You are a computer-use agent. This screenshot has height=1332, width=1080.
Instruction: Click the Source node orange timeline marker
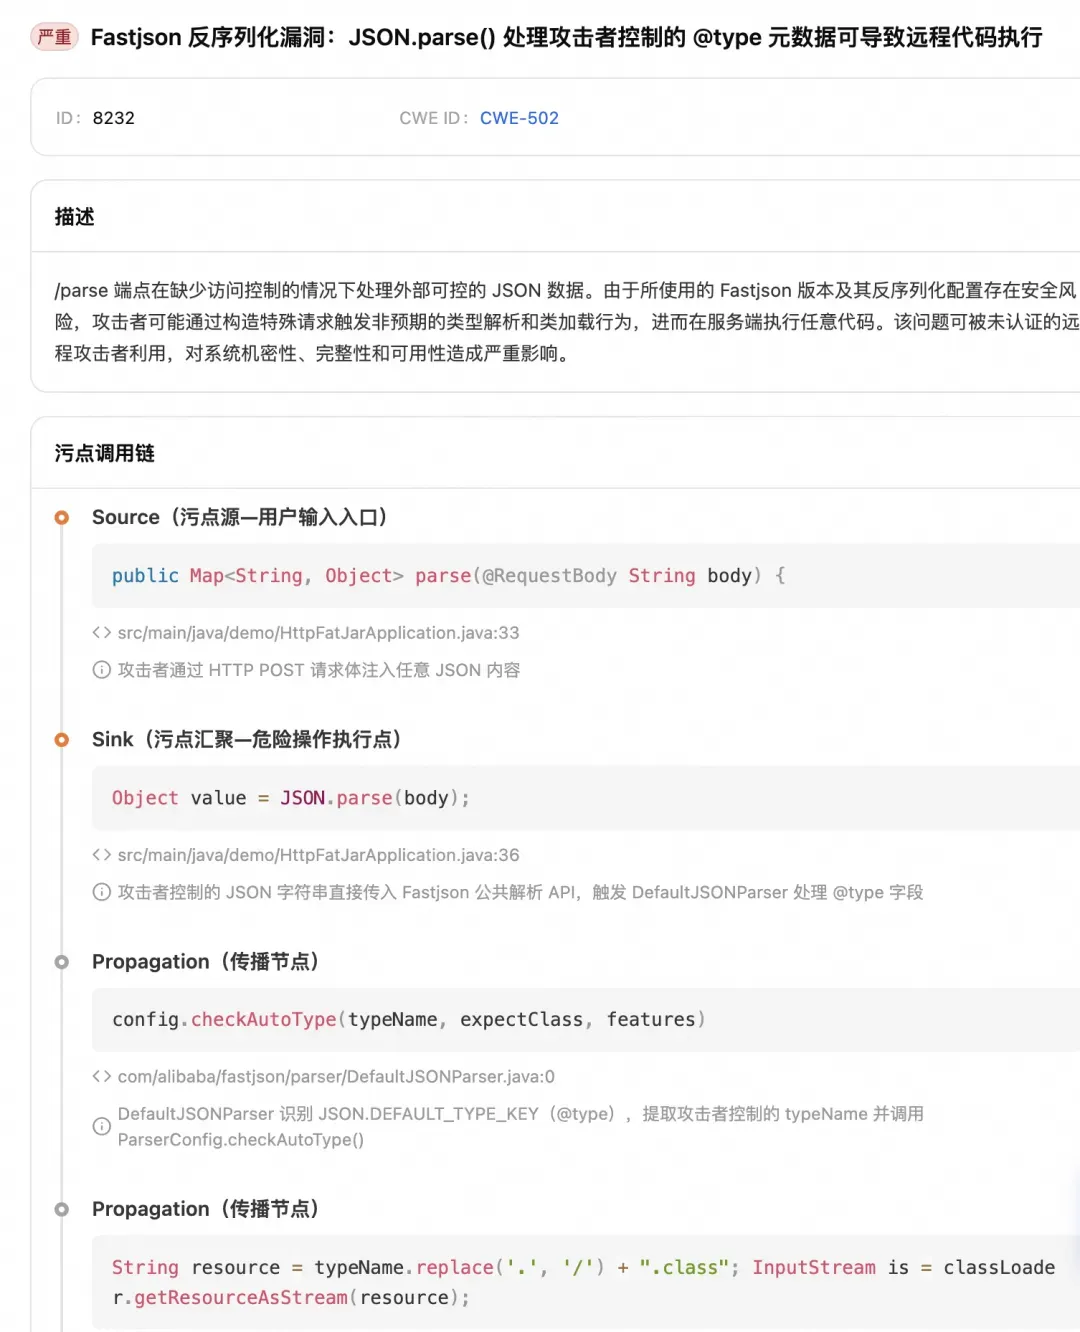coord(62,517)
